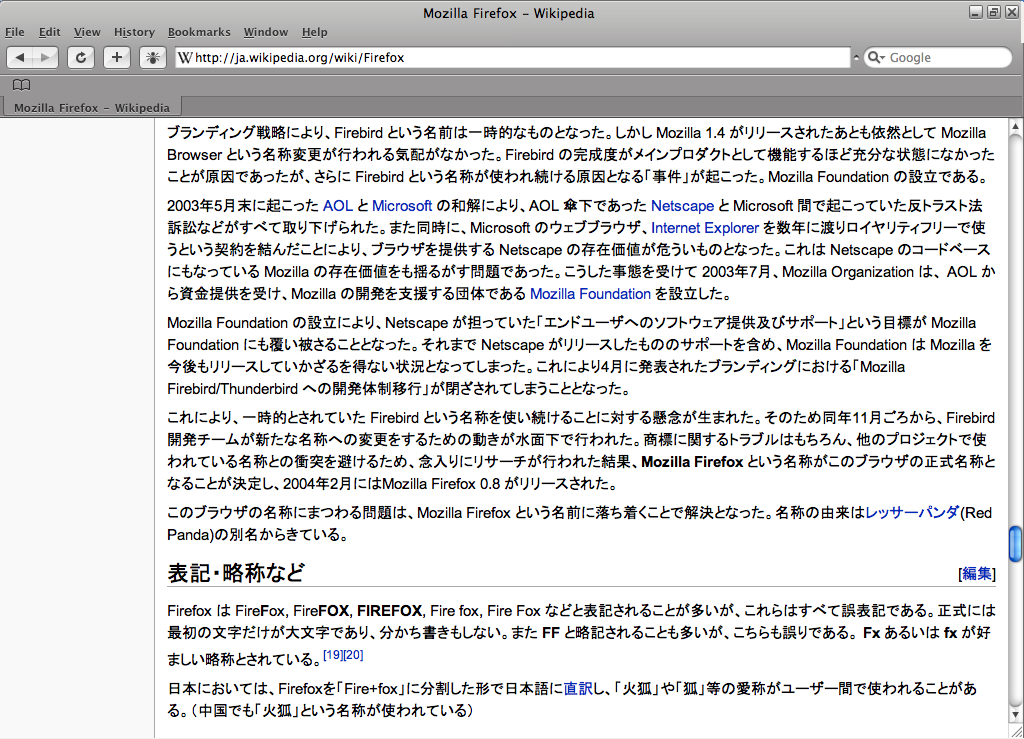Screen dimensions: 1024x739
Task: Open the Bookmarks menu
Action: point(199,32)
